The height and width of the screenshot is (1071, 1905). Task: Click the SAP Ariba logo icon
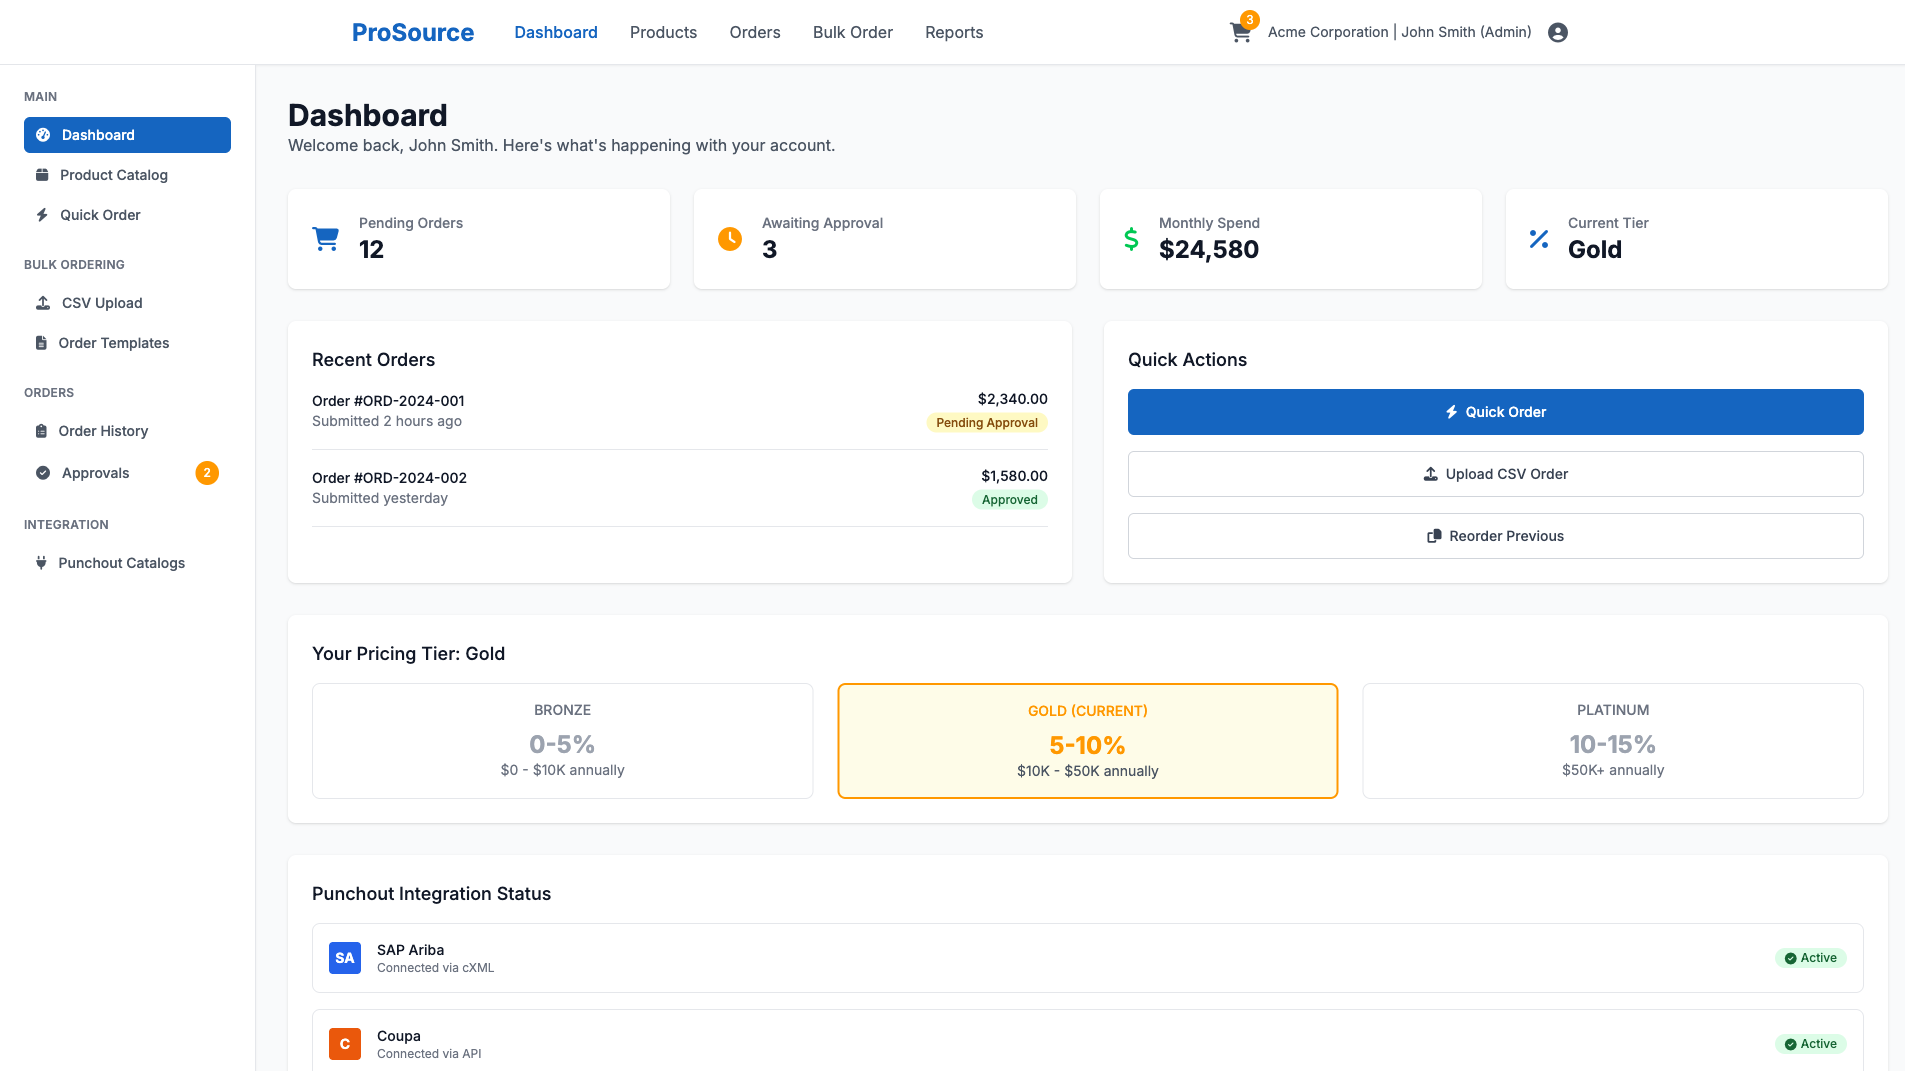click(344, 957)
